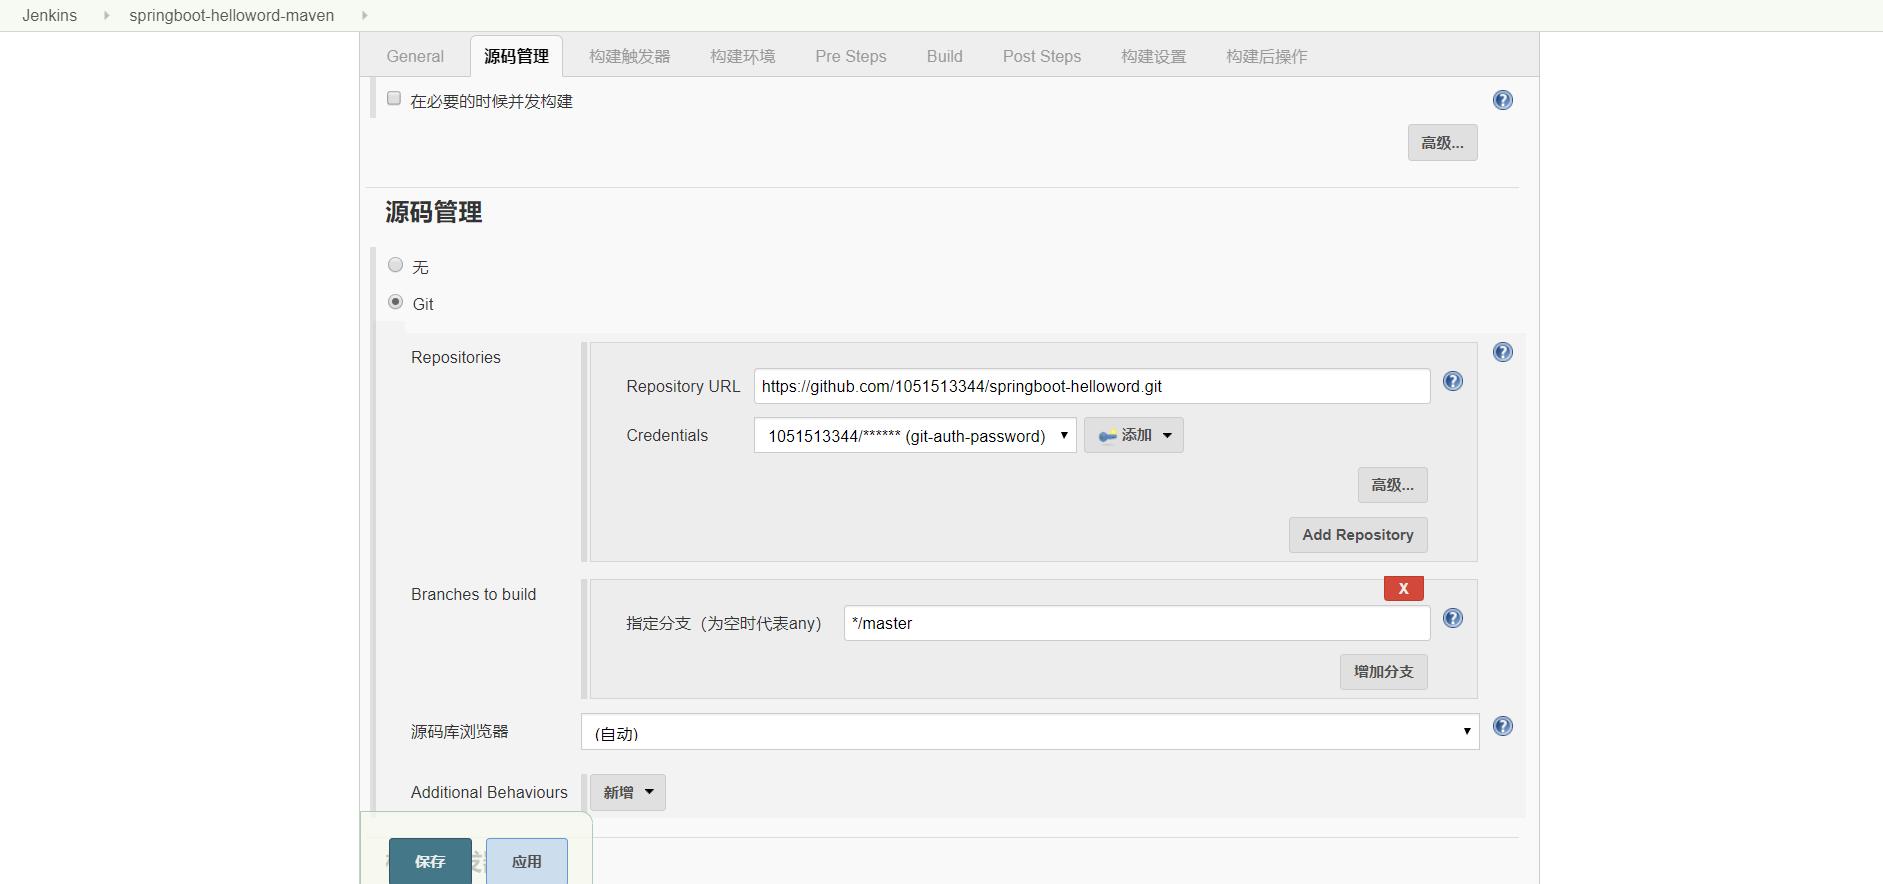The height and width of the screenshot is (884, 1883).
Task: Switch to the Post Steps tab
Action: (1042, 56)
